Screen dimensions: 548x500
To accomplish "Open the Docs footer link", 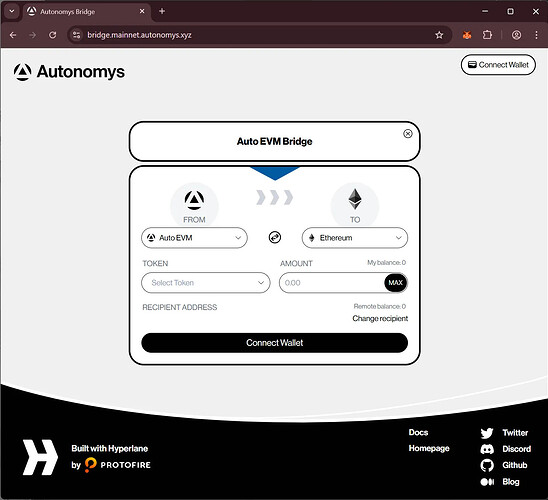I will 418,432.
